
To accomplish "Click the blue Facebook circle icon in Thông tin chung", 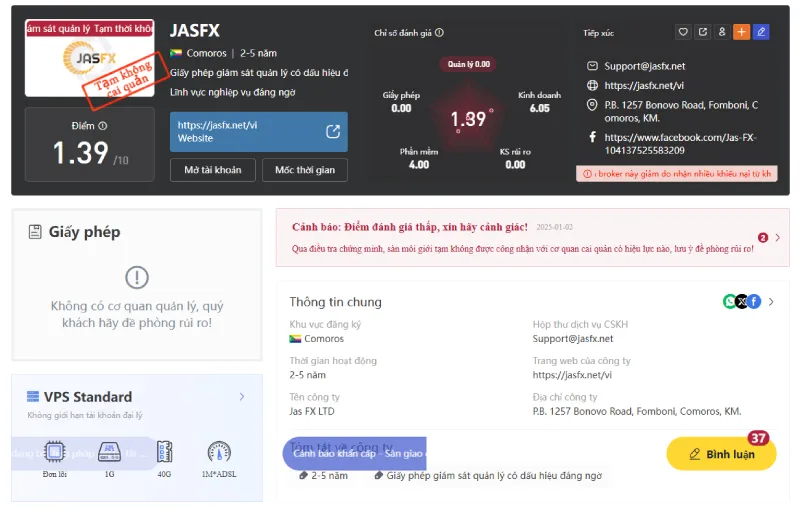I will (x=754, y=301).
